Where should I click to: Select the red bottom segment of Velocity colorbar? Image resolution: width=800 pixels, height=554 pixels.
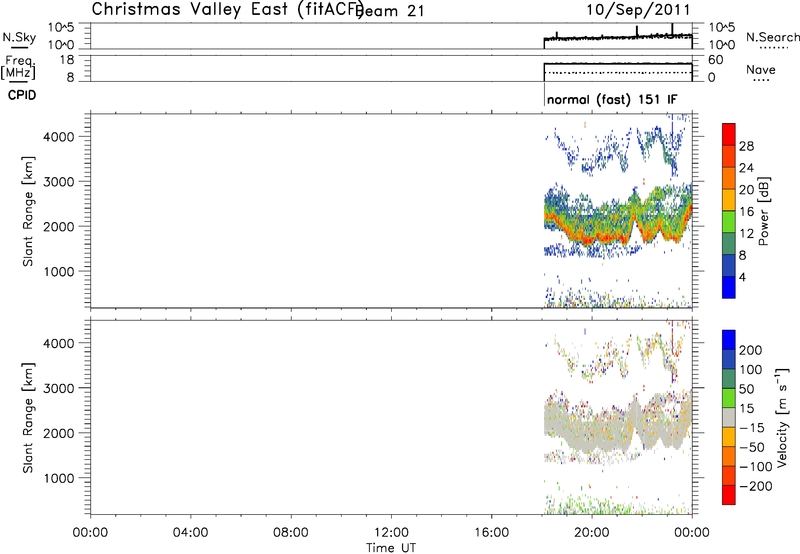729,495
